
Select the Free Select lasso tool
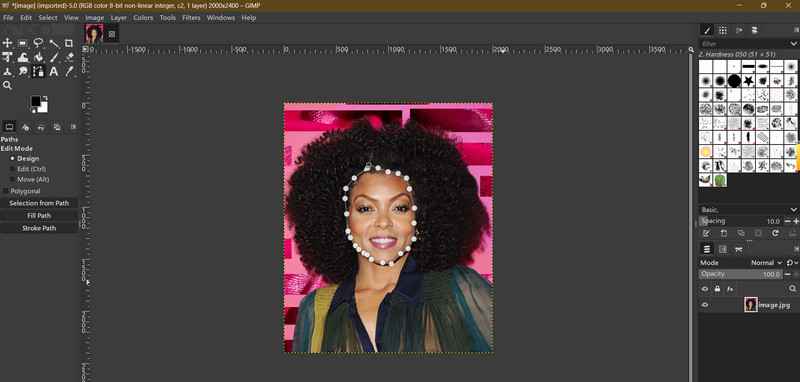click(38, 43)
